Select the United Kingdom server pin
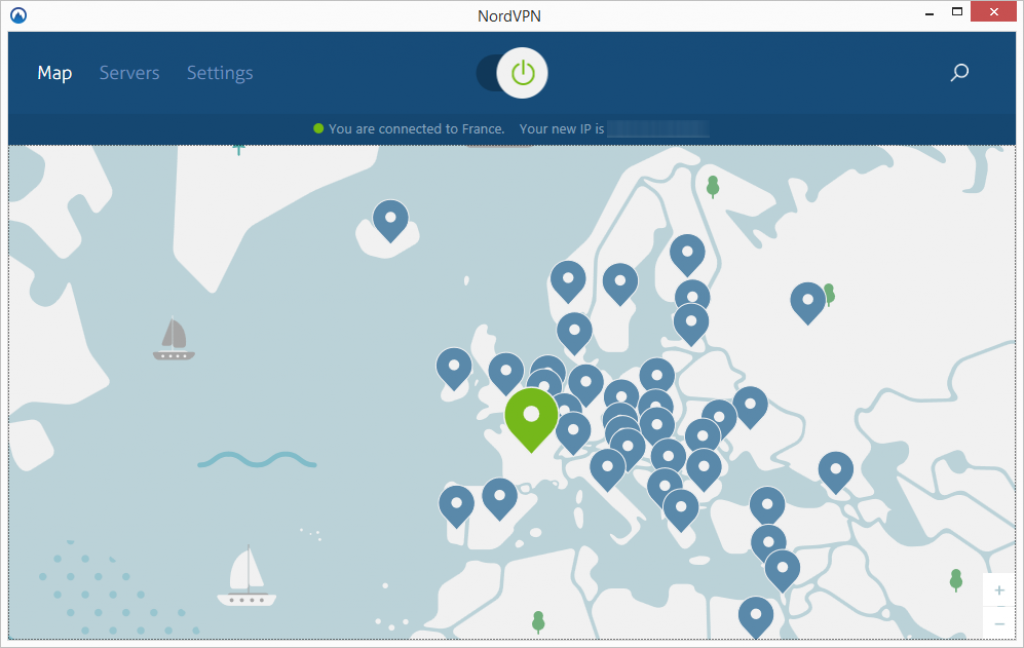 coord(506,374)
